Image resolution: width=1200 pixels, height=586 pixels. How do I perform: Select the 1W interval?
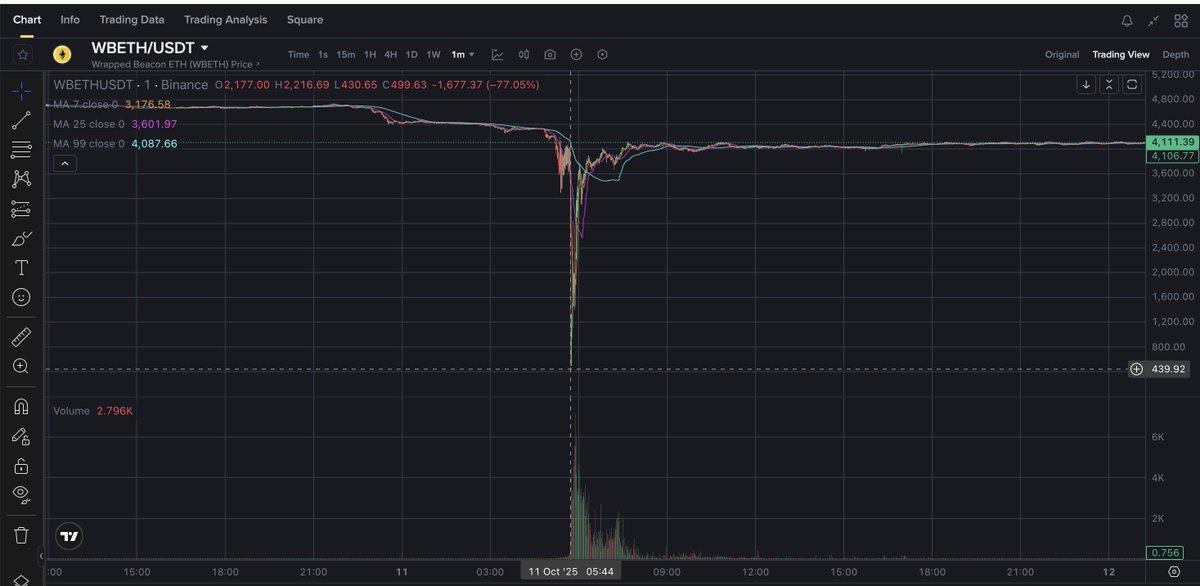pyautogui.click(x=433, y=54)
